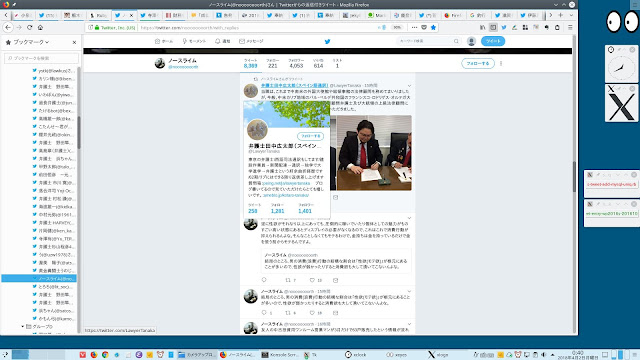Open the hover card 1,401 followers count
Image resolution: width=640 pixels, height=360 pixels.
pos(305,209)
